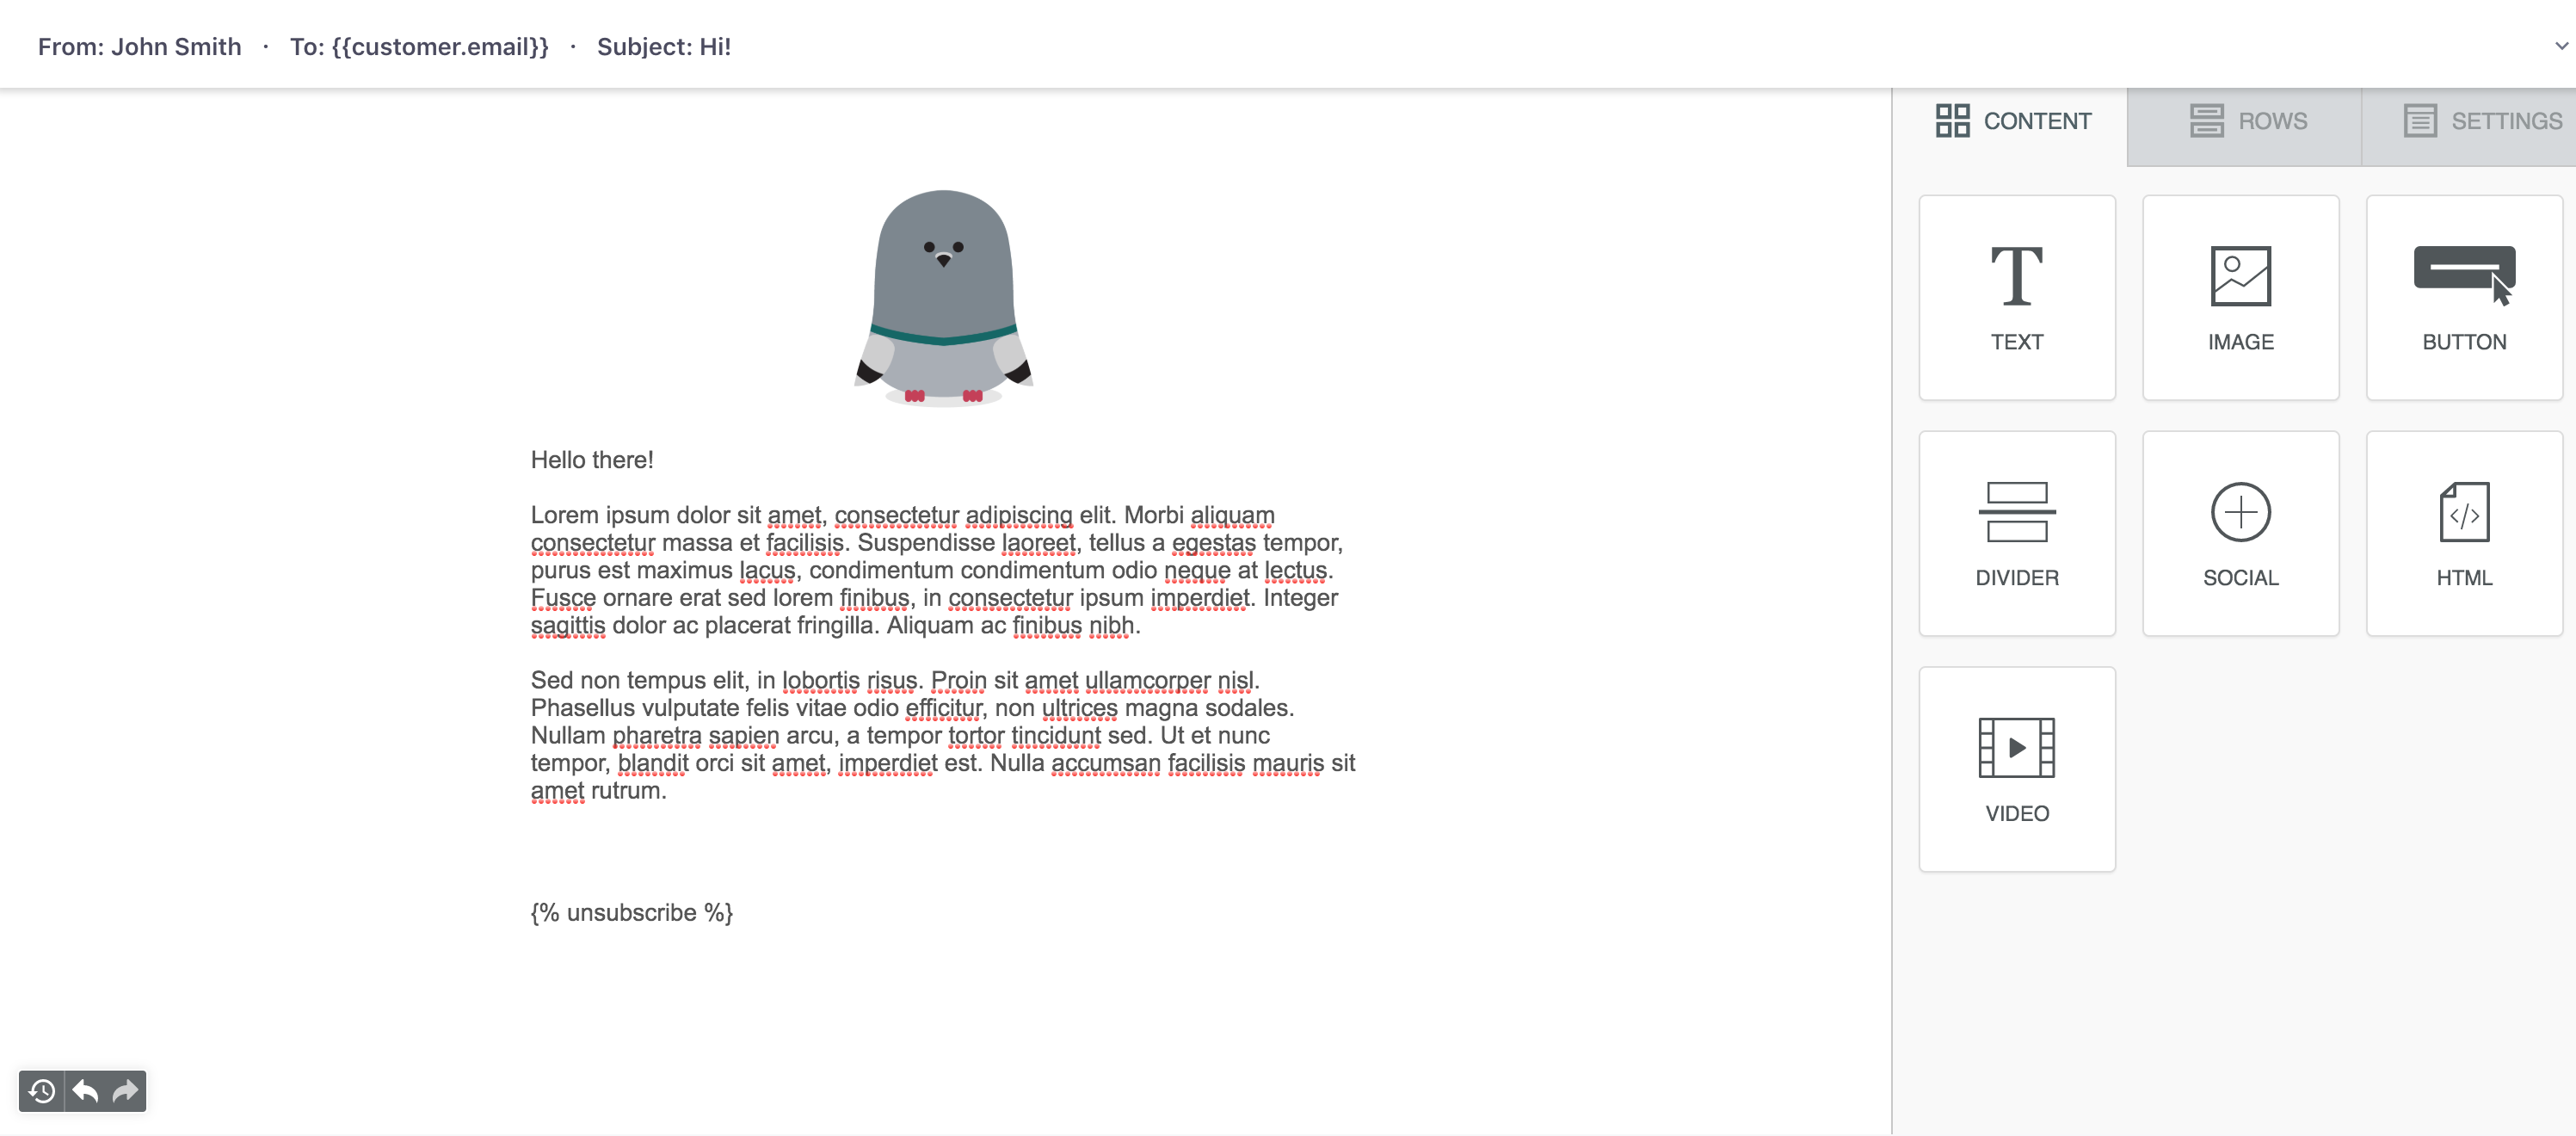
Task: Select the Text content block tool
Action: (2016, 294)
